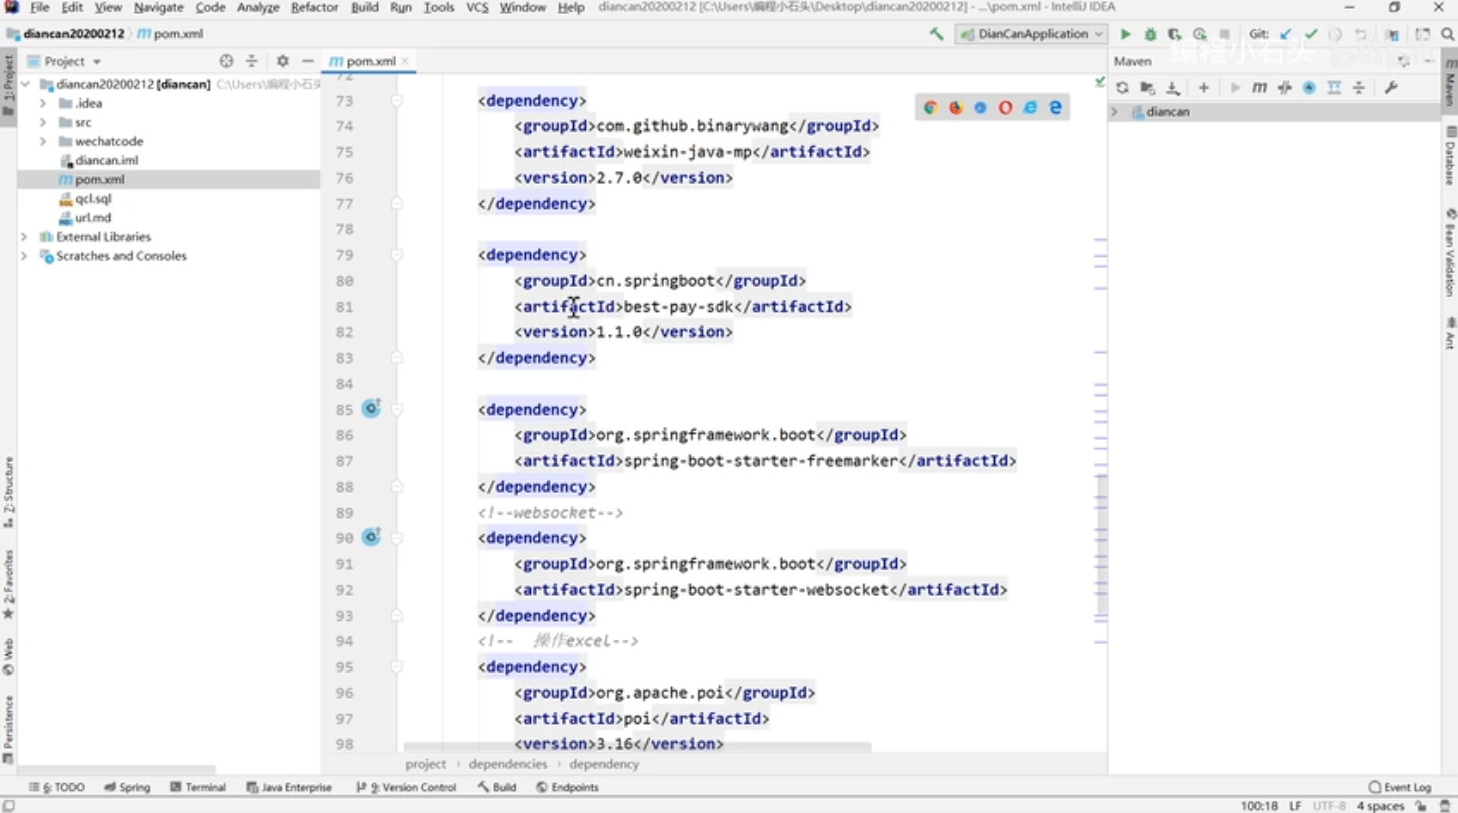Start debugging with the bug icon
This screenshot has height=813, width=1458.
[1150, 34]
